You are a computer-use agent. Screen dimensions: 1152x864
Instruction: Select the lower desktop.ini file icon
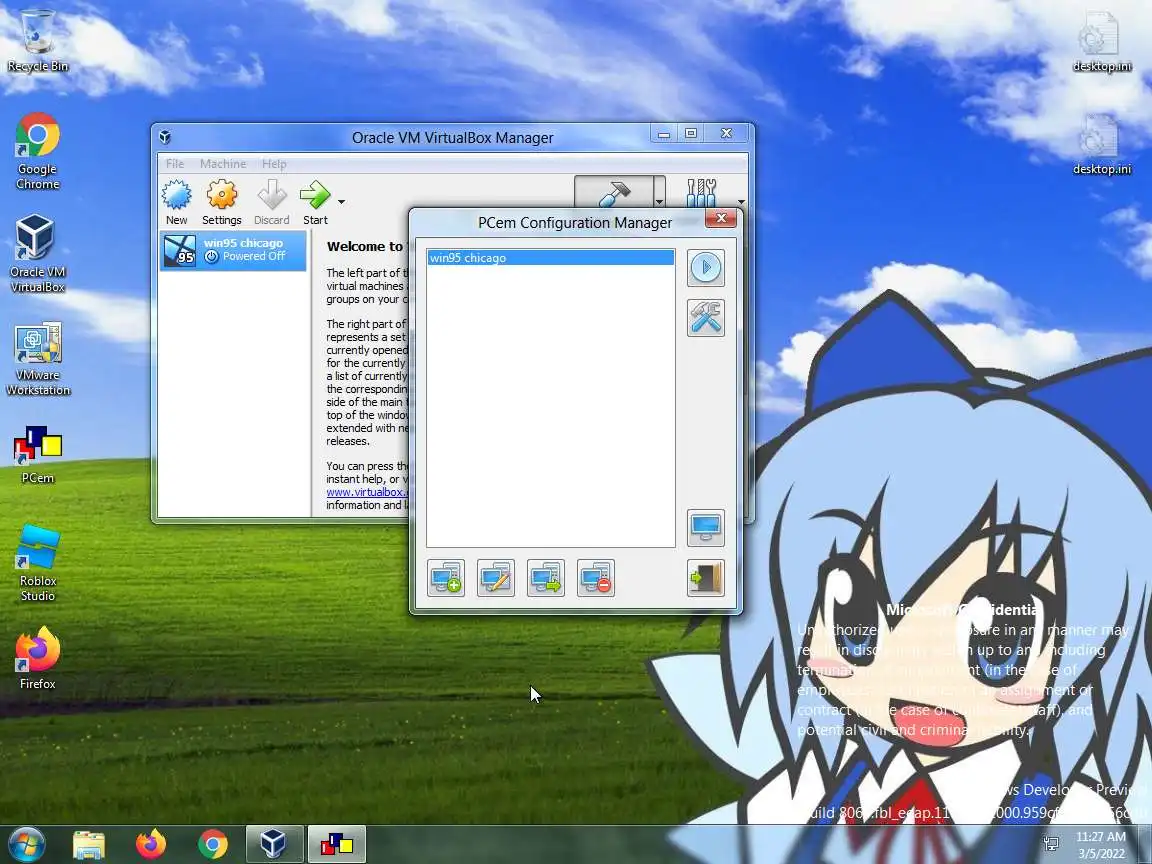click(1101, 144)
